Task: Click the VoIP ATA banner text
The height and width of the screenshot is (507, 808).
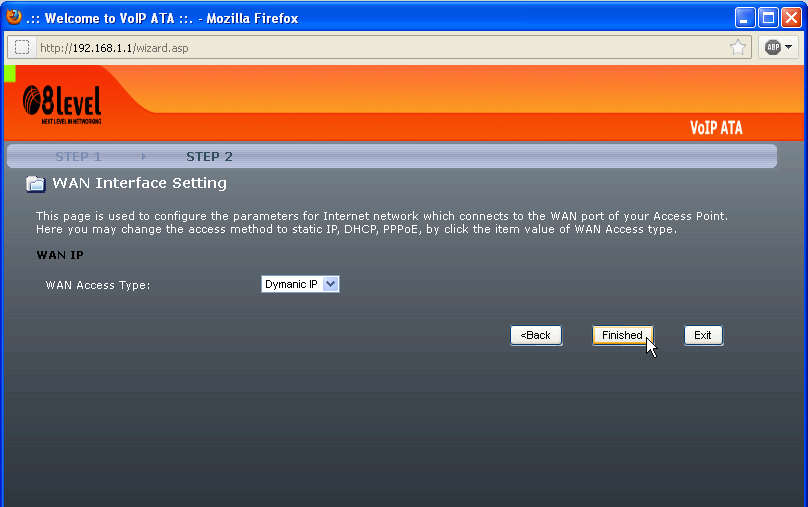Action: point(716,128)
